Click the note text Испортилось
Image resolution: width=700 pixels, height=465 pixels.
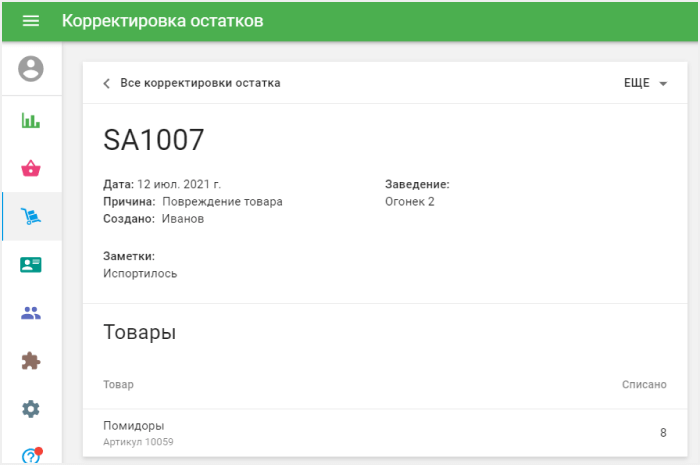(x=140, y=274)
